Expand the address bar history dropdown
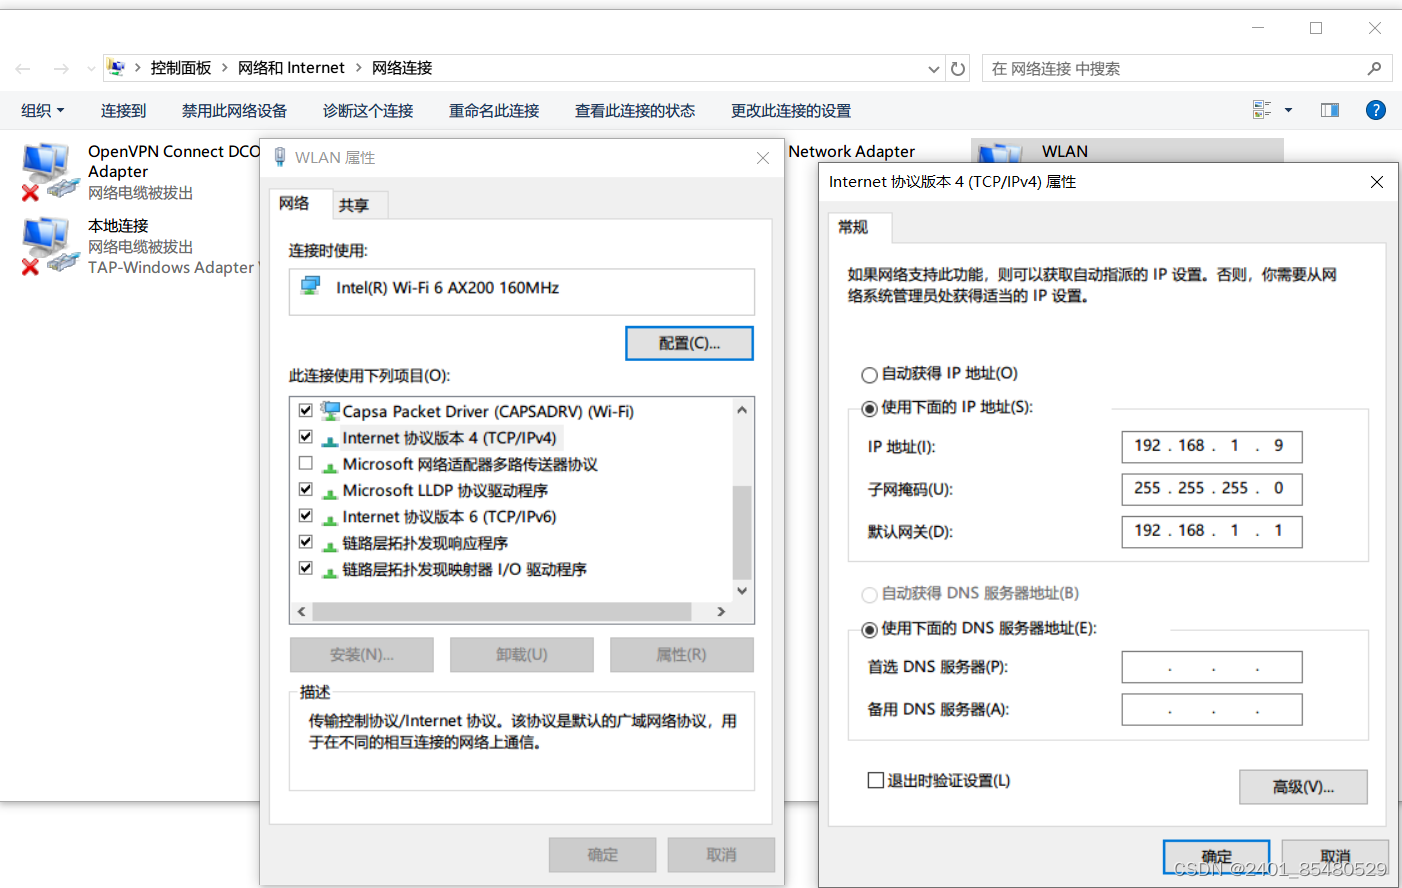1402x888 pixels. [934, 69]
